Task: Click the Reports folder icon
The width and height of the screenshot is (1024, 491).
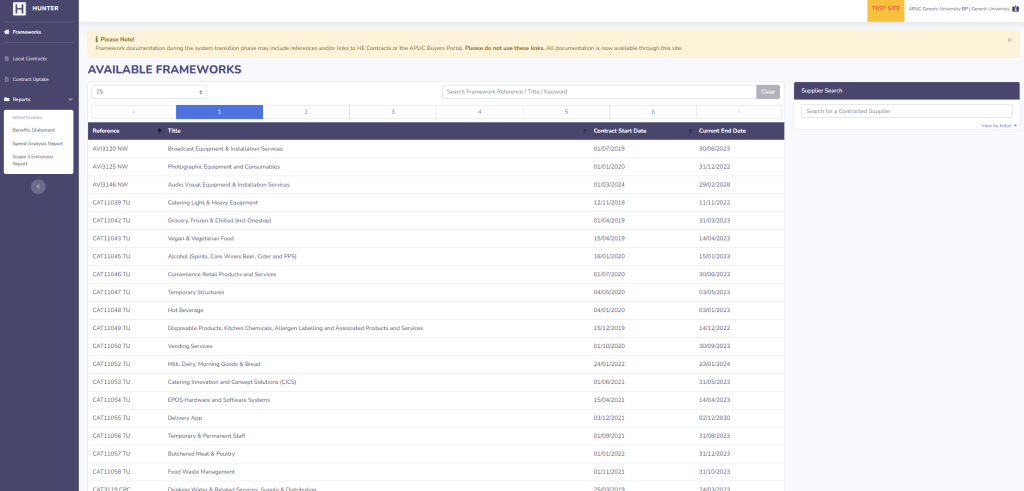Action: click(7, 100)
